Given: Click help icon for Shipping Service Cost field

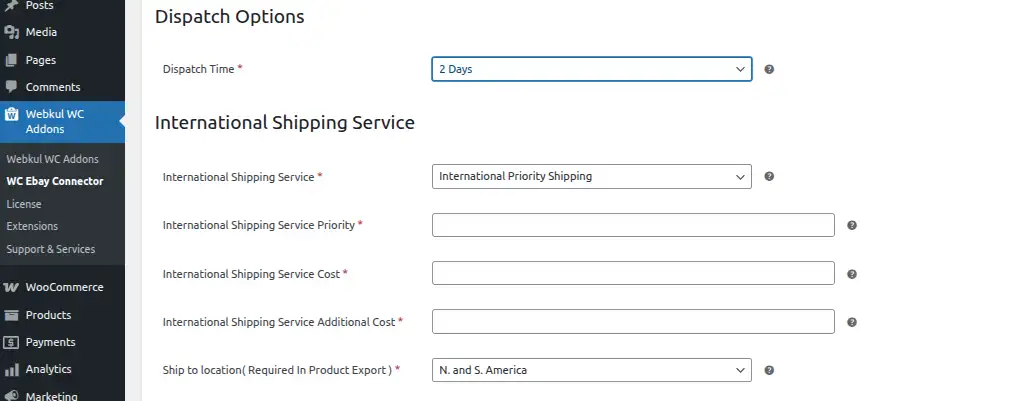Looking at the screenshot, I should [x=852, y=274].
